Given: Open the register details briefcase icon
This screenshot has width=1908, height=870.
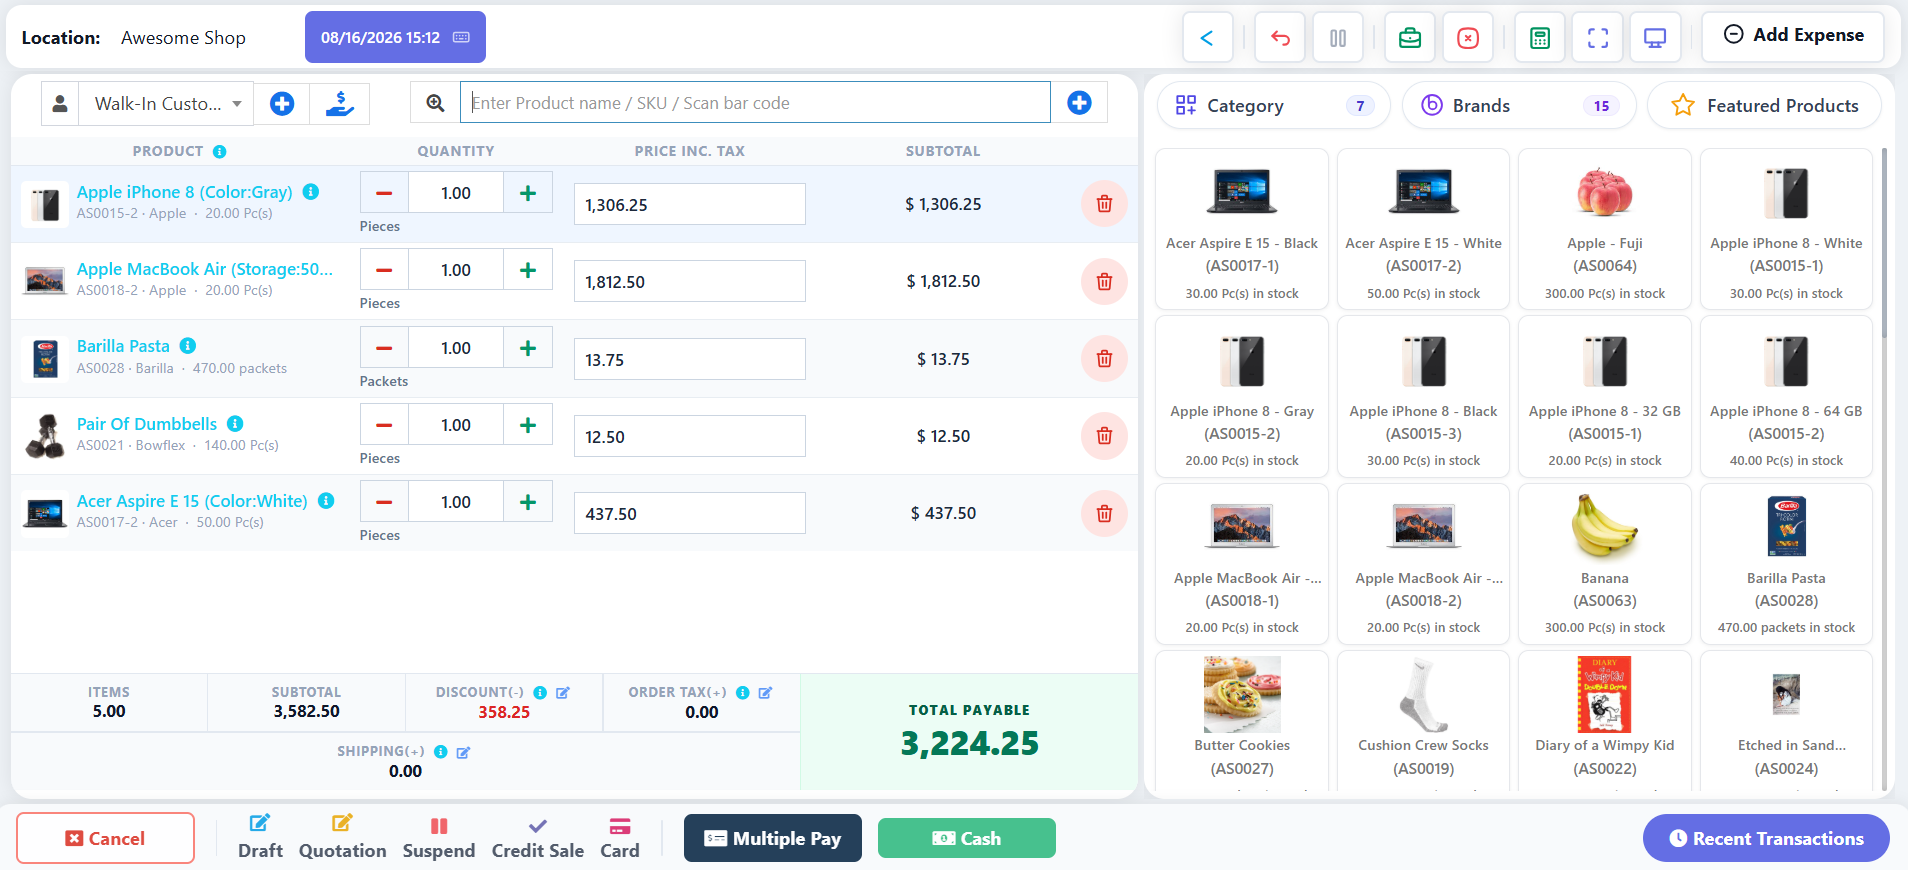Looking at the screenshot, I should pyautogui.click(x=1410, y=38).
